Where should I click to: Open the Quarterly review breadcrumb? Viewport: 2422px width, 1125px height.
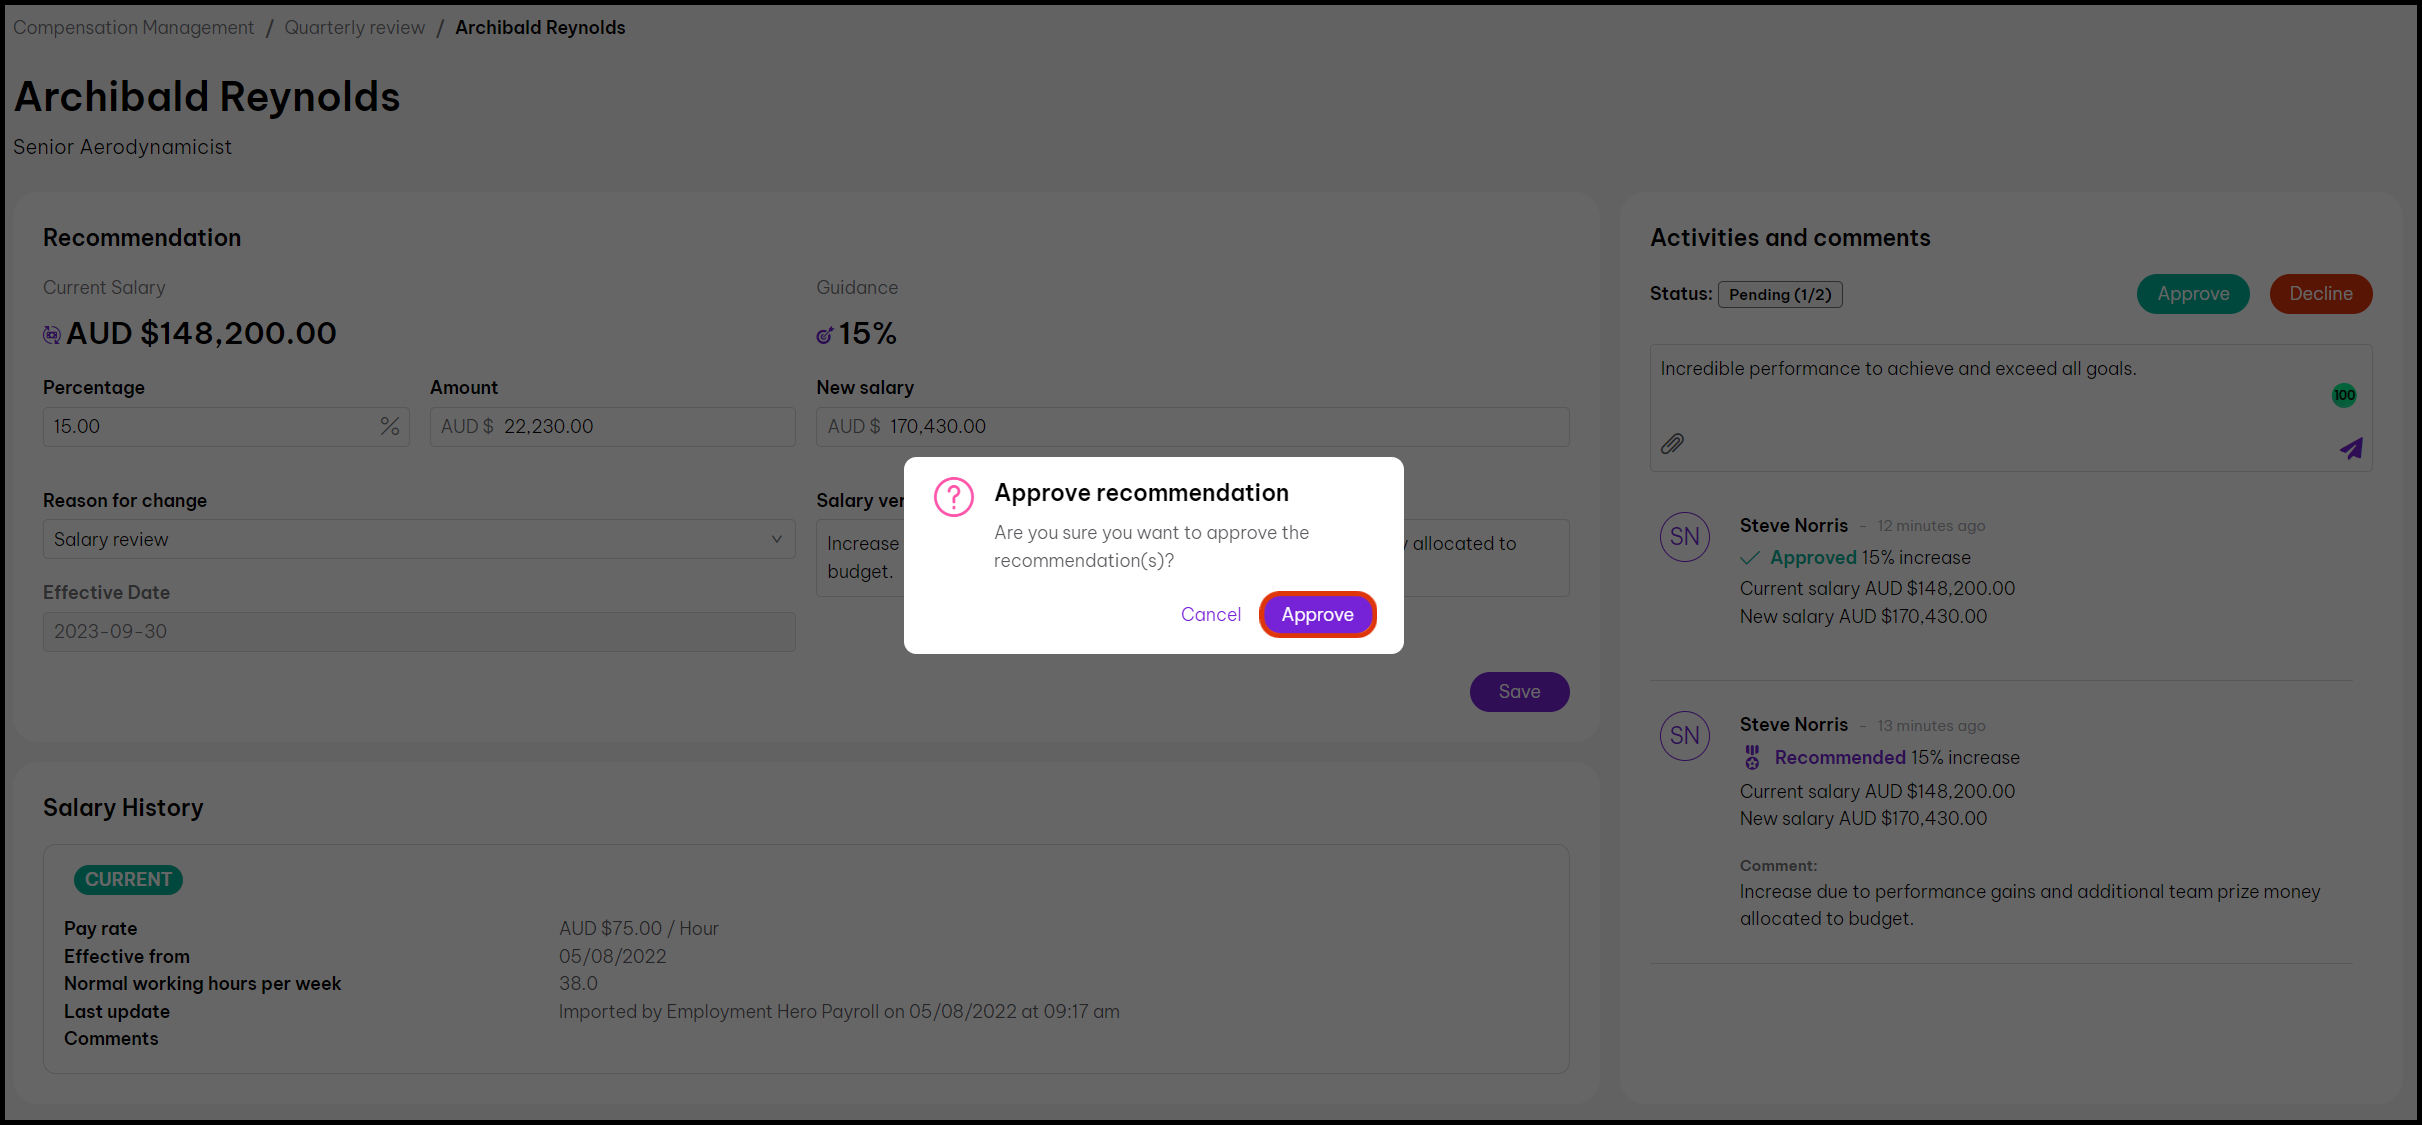pos(354,28)
